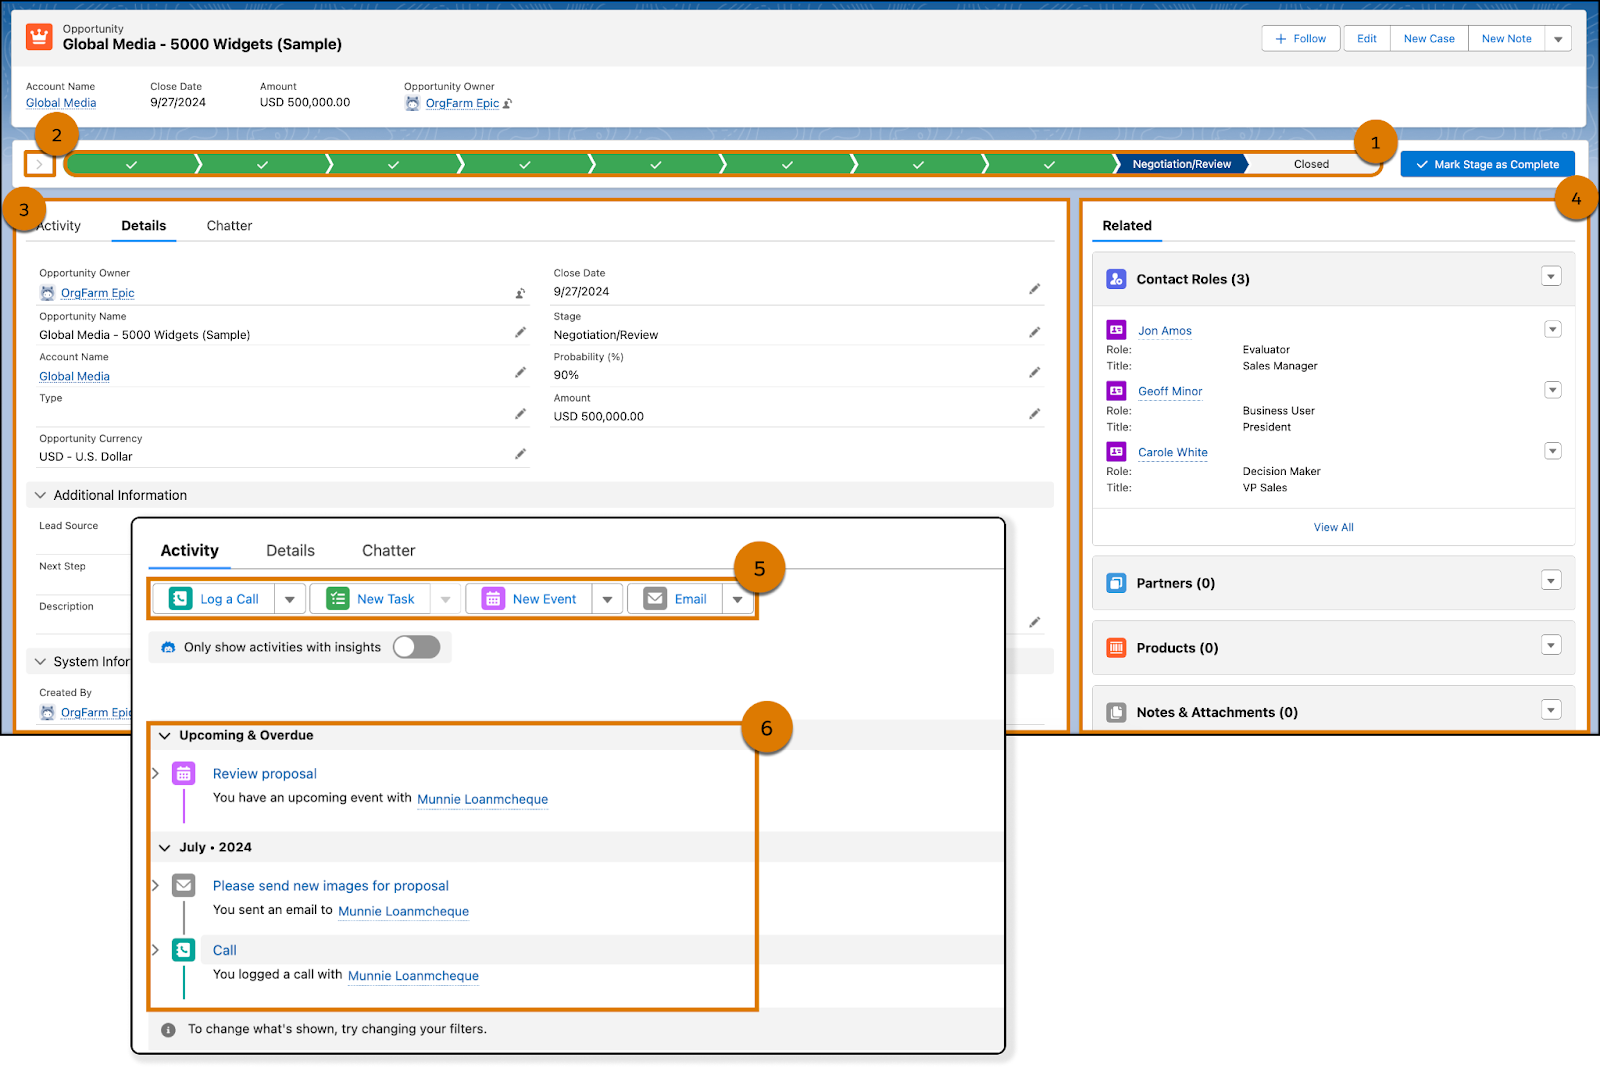Edit the Close Date pencil icon
The image size is (1600, 1068).
(1034, 289)
